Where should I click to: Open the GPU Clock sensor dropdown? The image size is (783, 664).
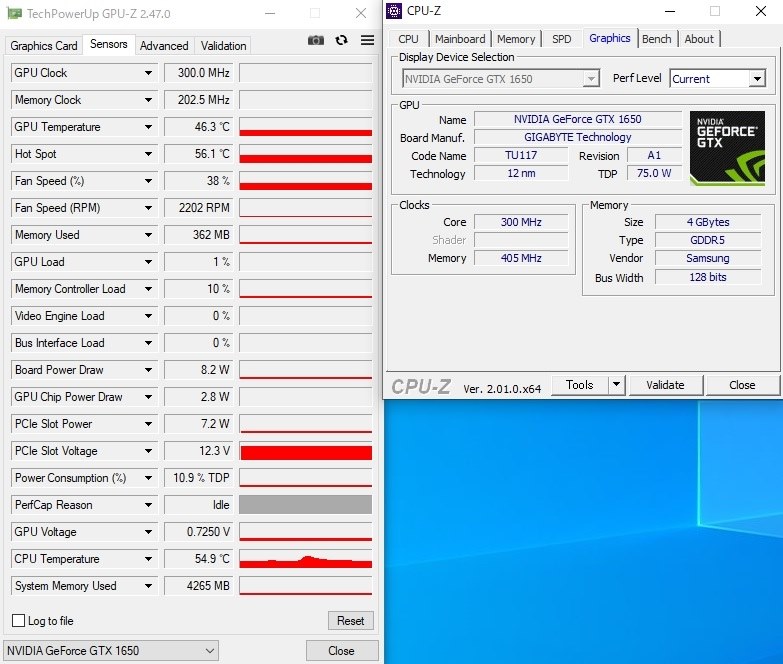click(148, 73)
